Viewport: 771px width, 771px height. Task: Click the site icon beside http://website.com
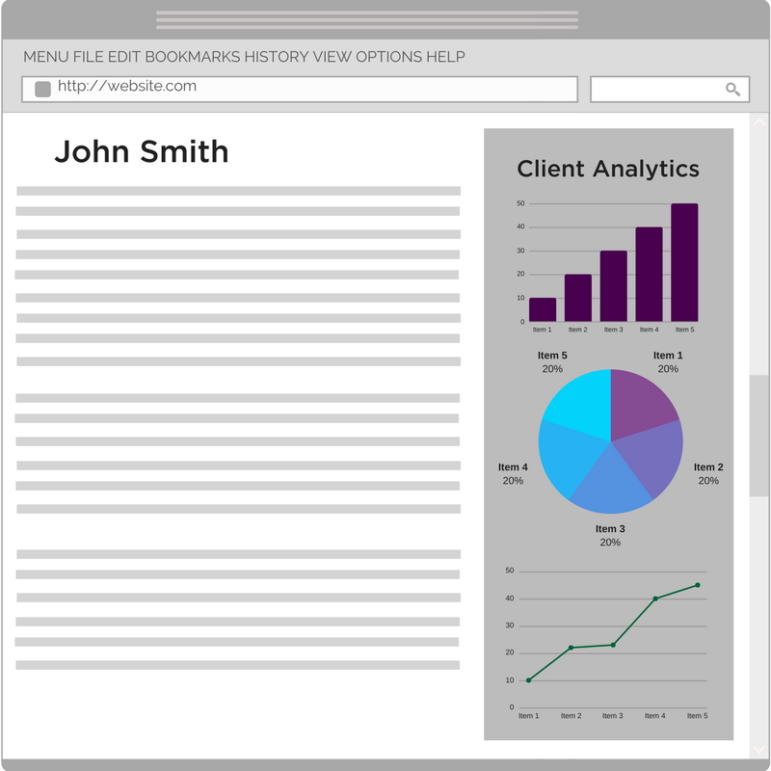tap(43, 89)
